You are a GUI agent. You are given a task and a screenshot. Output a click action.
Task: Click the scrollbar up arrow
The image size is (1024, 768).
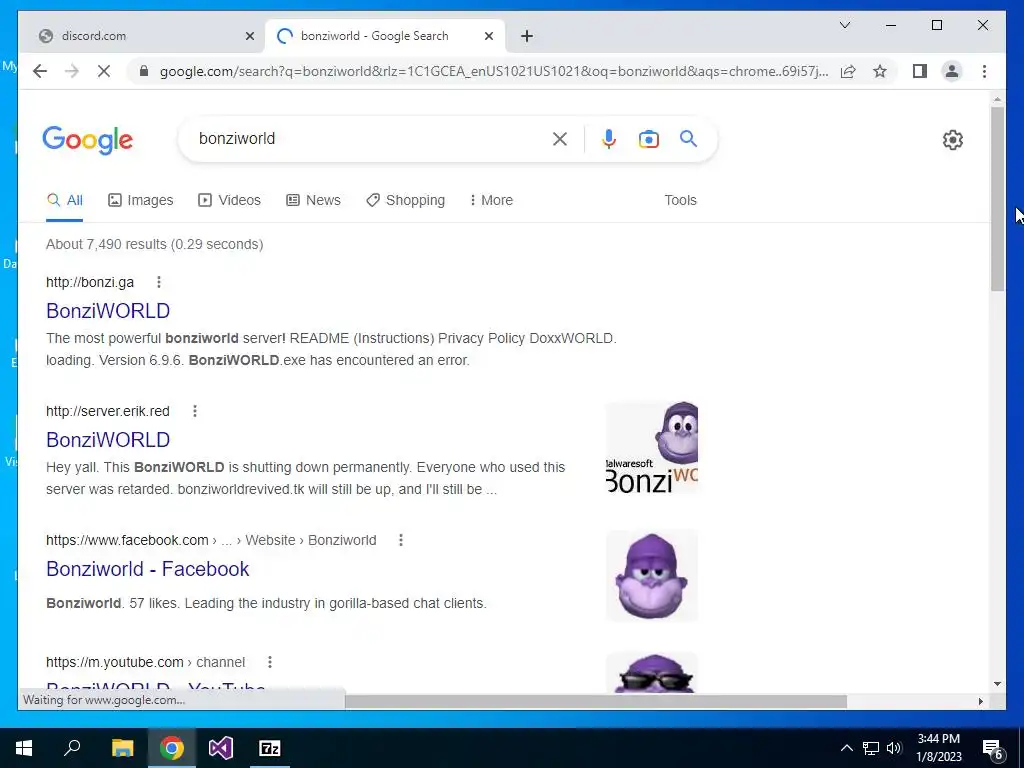click(997, 99)
